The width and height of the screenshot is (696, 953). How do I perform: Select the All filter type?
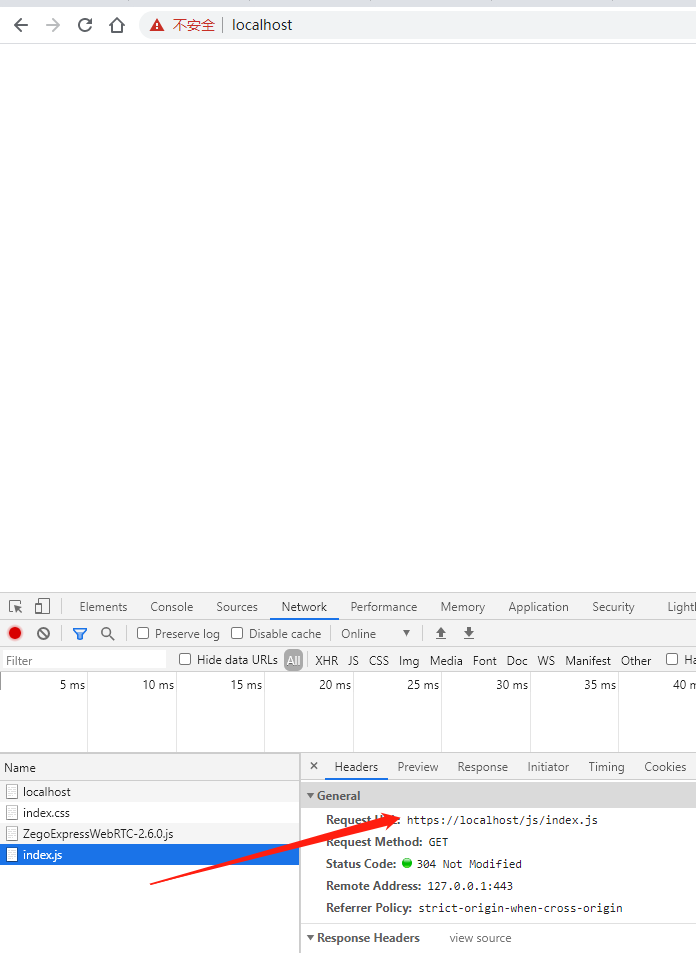tap(294, 660)
